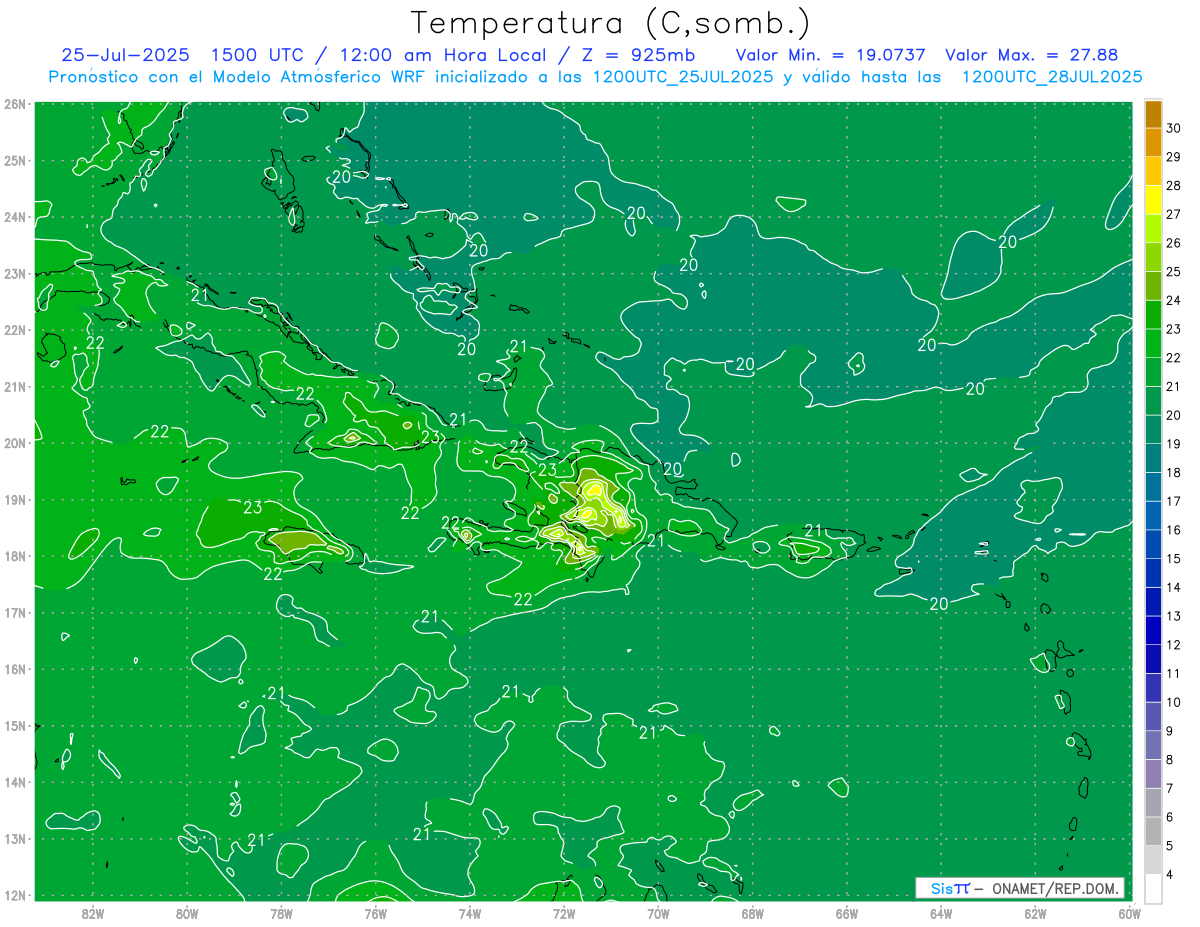Click the color scale label 28
The image size is (1200, 927).
[1173, 186]
